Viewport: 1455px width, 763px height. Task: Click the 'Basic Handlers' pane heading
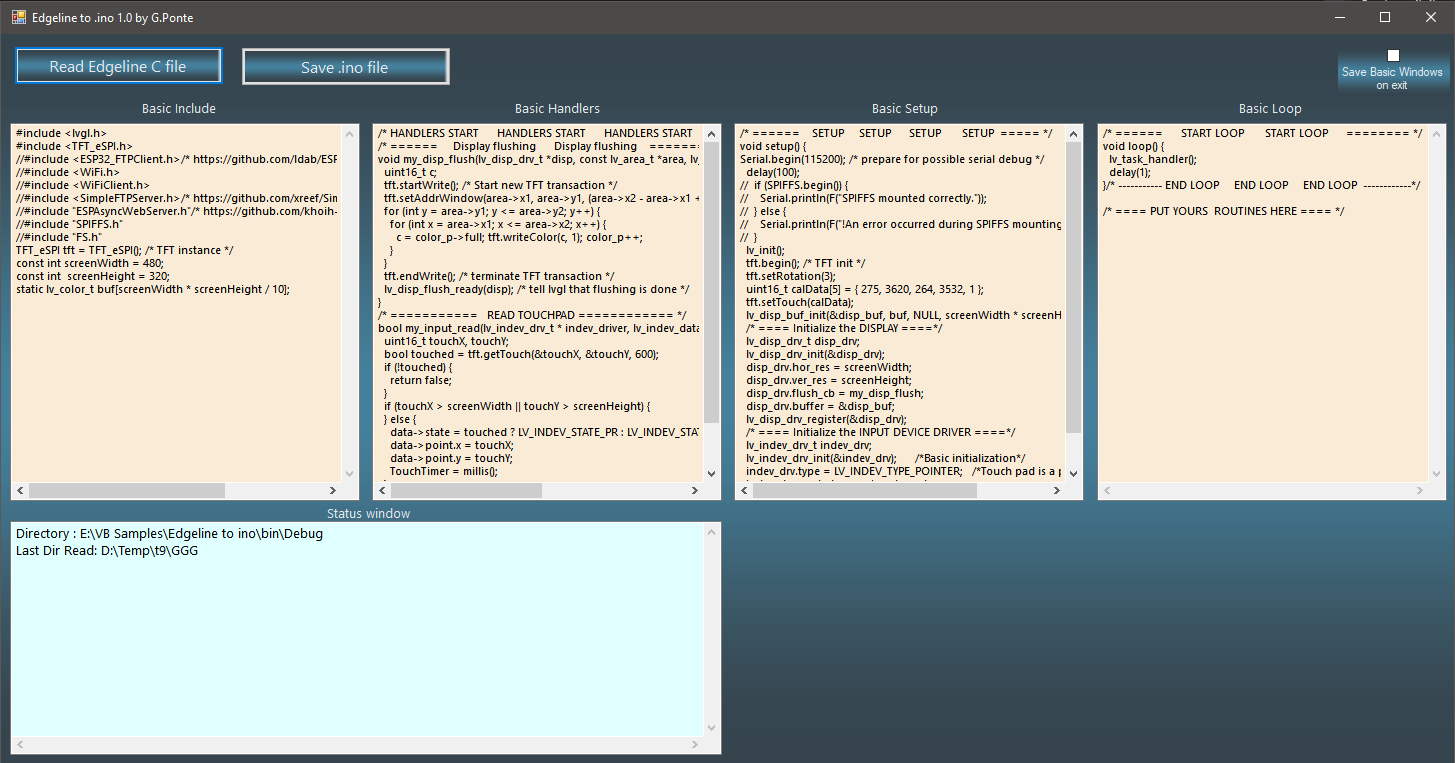pyautogui.click(x=557, y=108)
